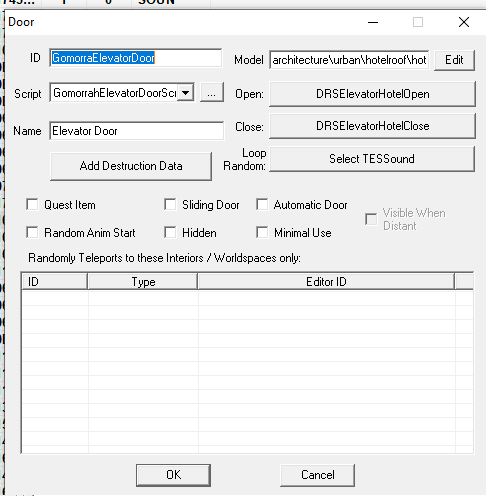This screenshot has width=486, height=496.
Task: Check the Automatic Door checkbox
Action: pyautogui.click(x=262, y=205)
